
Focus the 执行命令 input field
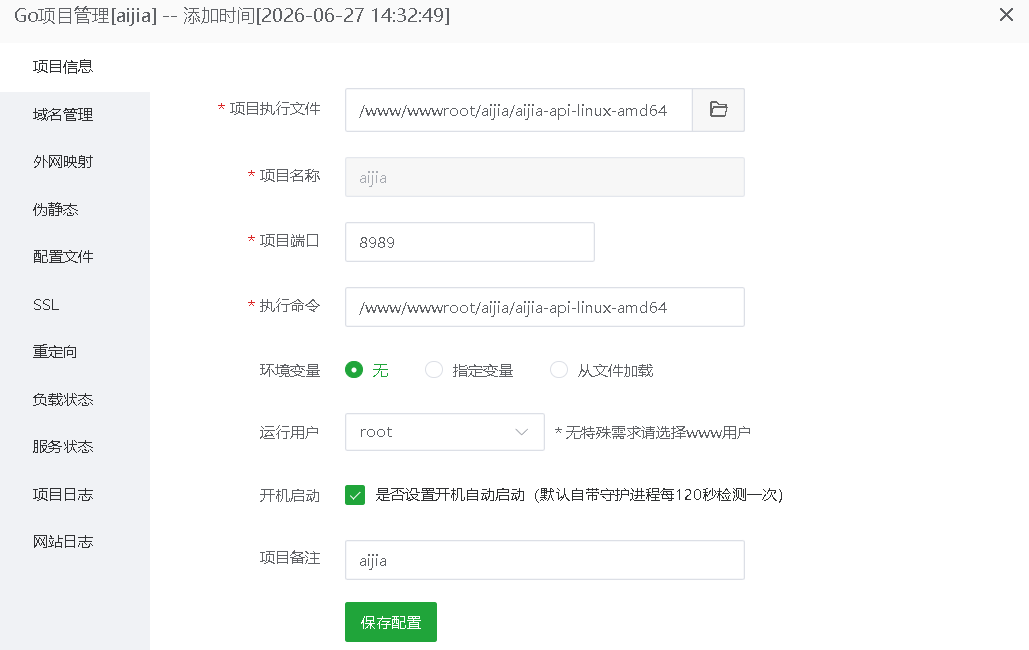(545, 307)
